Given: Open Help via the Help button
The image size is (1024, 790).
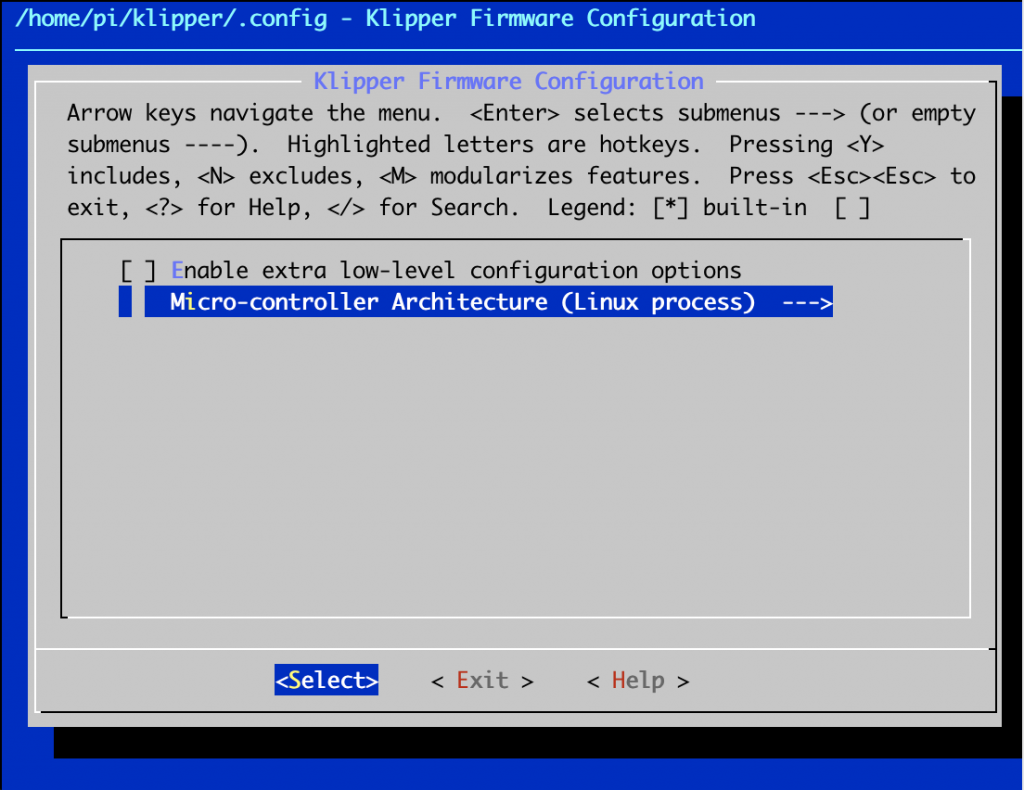Looking at the screenshot, I should (x=638, y=680).
